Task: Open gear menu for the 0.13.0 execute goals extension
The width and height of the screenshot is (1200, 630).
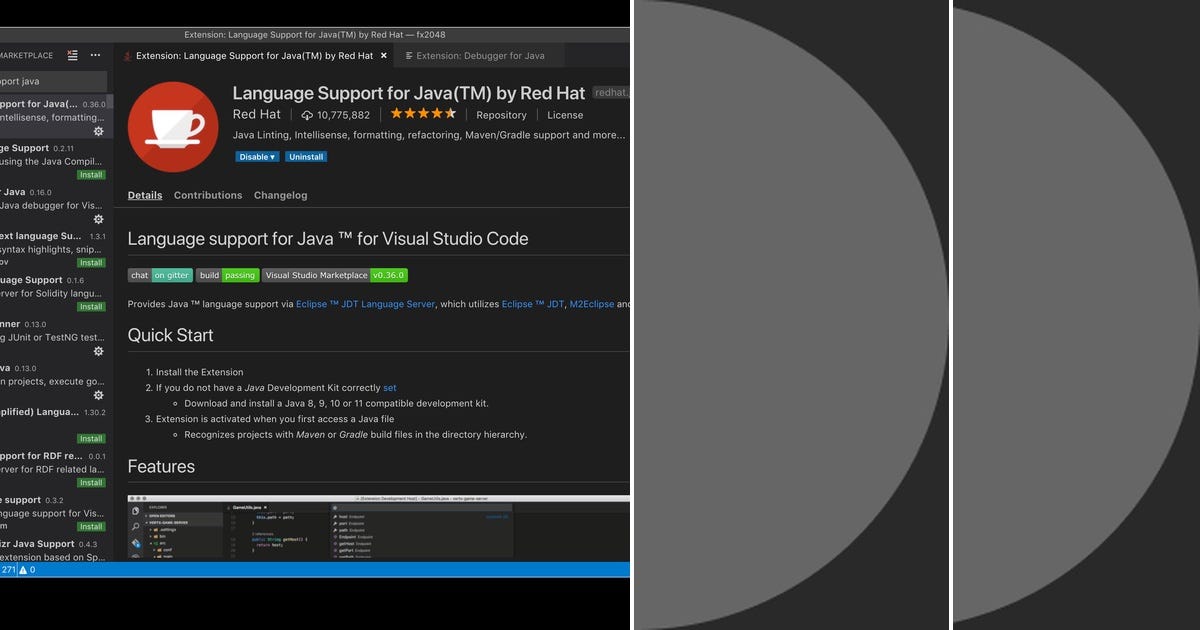Action: [98, 395]
